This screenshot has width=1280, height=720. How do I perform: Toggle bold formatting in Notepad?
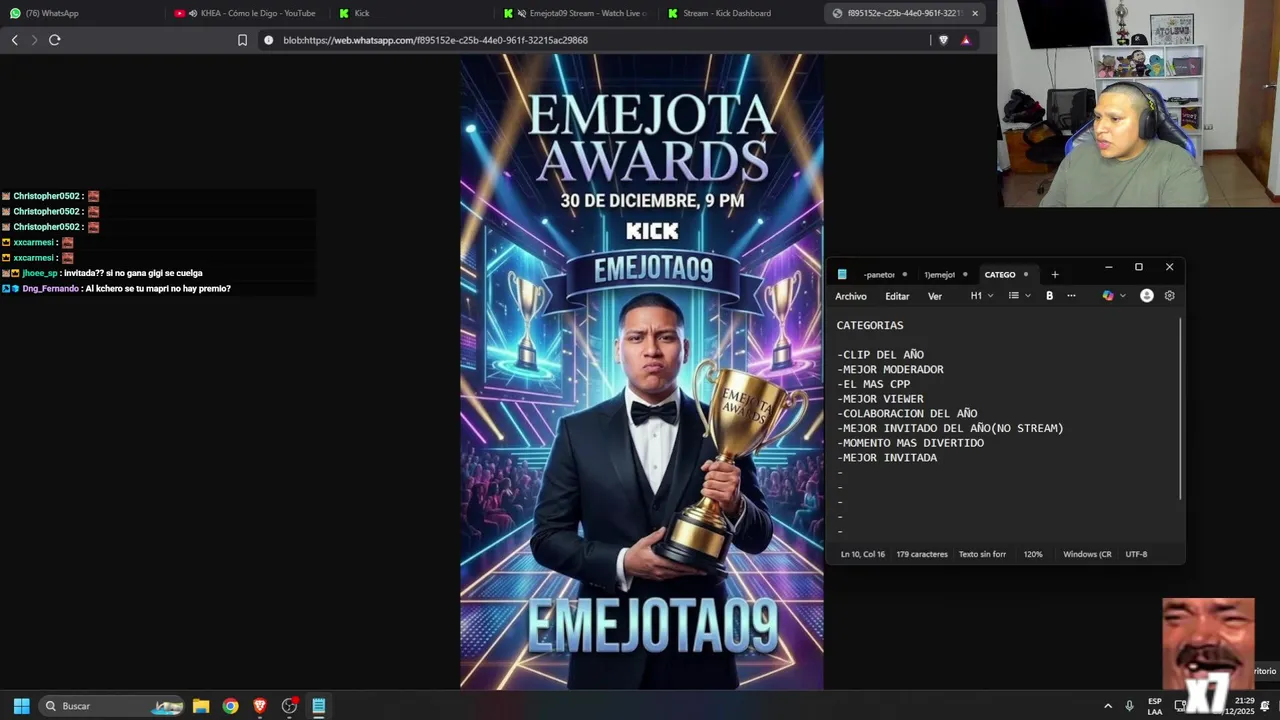tap(1049, 296)
